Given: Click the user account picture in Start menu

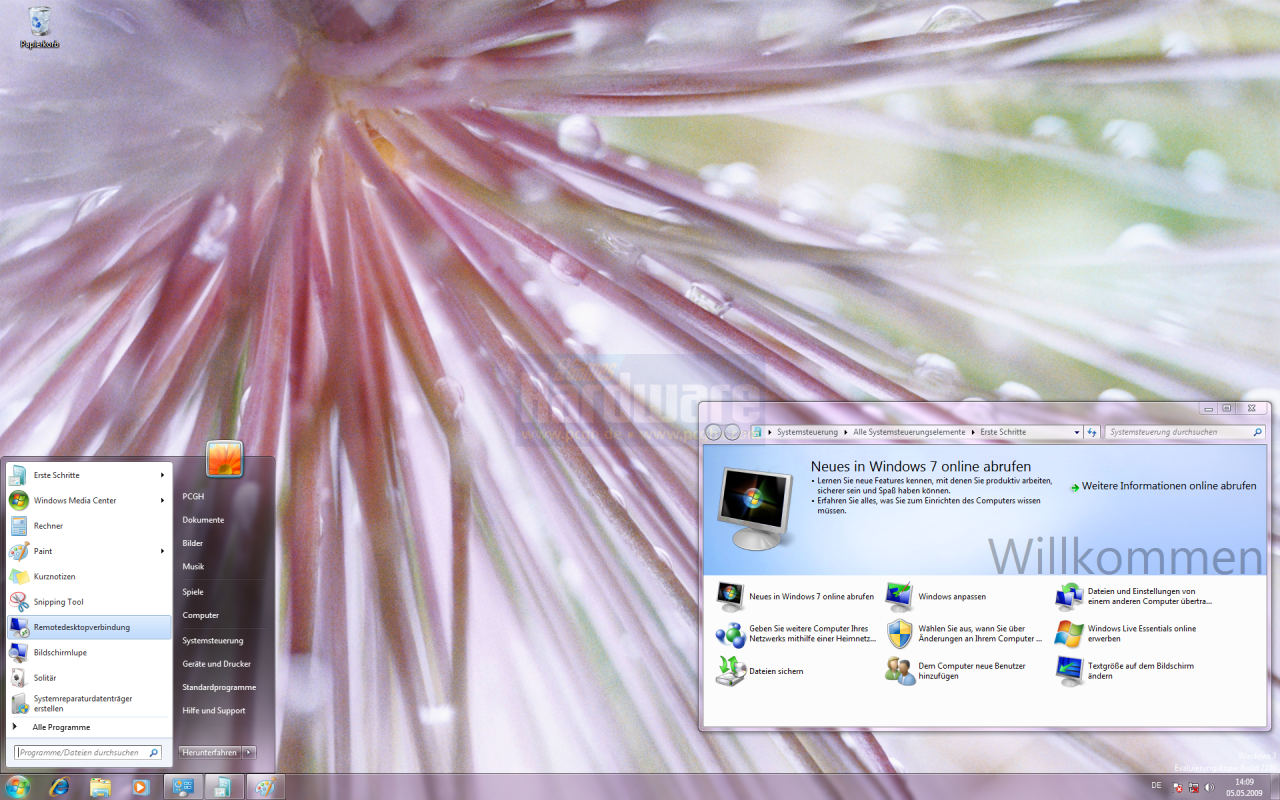Looking at the screenshot, I should click(x=224, y=459).
